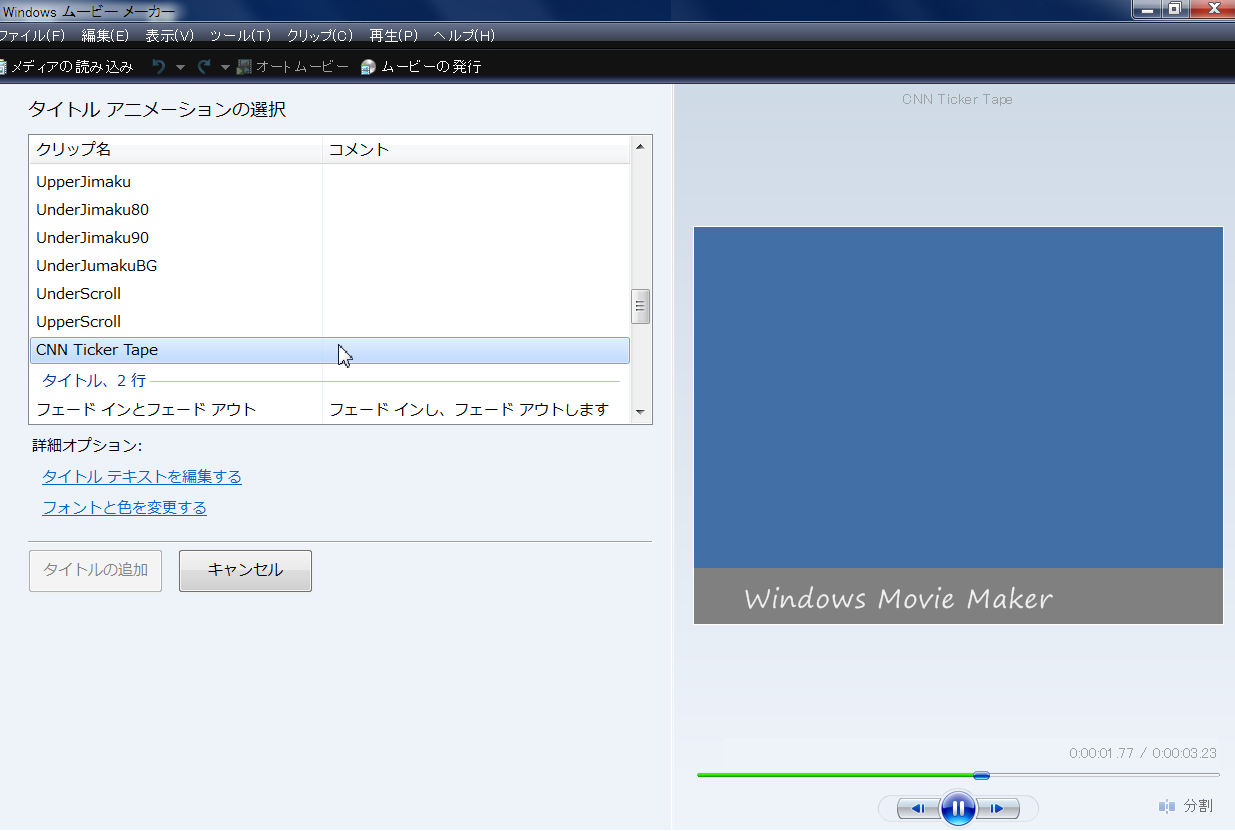This screenshot has height=831, width=1235.
Task: Click the Undo arrow icon
Action: pyautogui.click(x=159, y=67)
